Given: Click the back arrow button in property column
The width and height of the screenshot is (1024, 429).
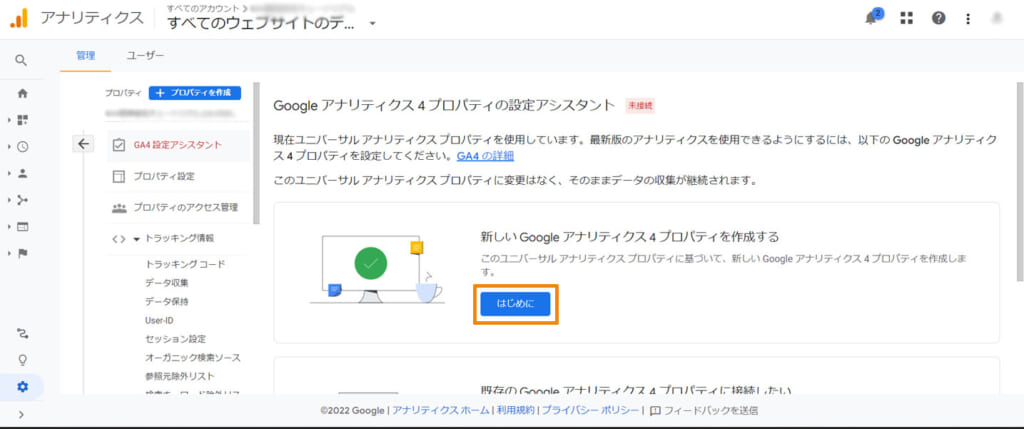Looking at the screenshot, I should pyautogui.click(x=82, y=144).
